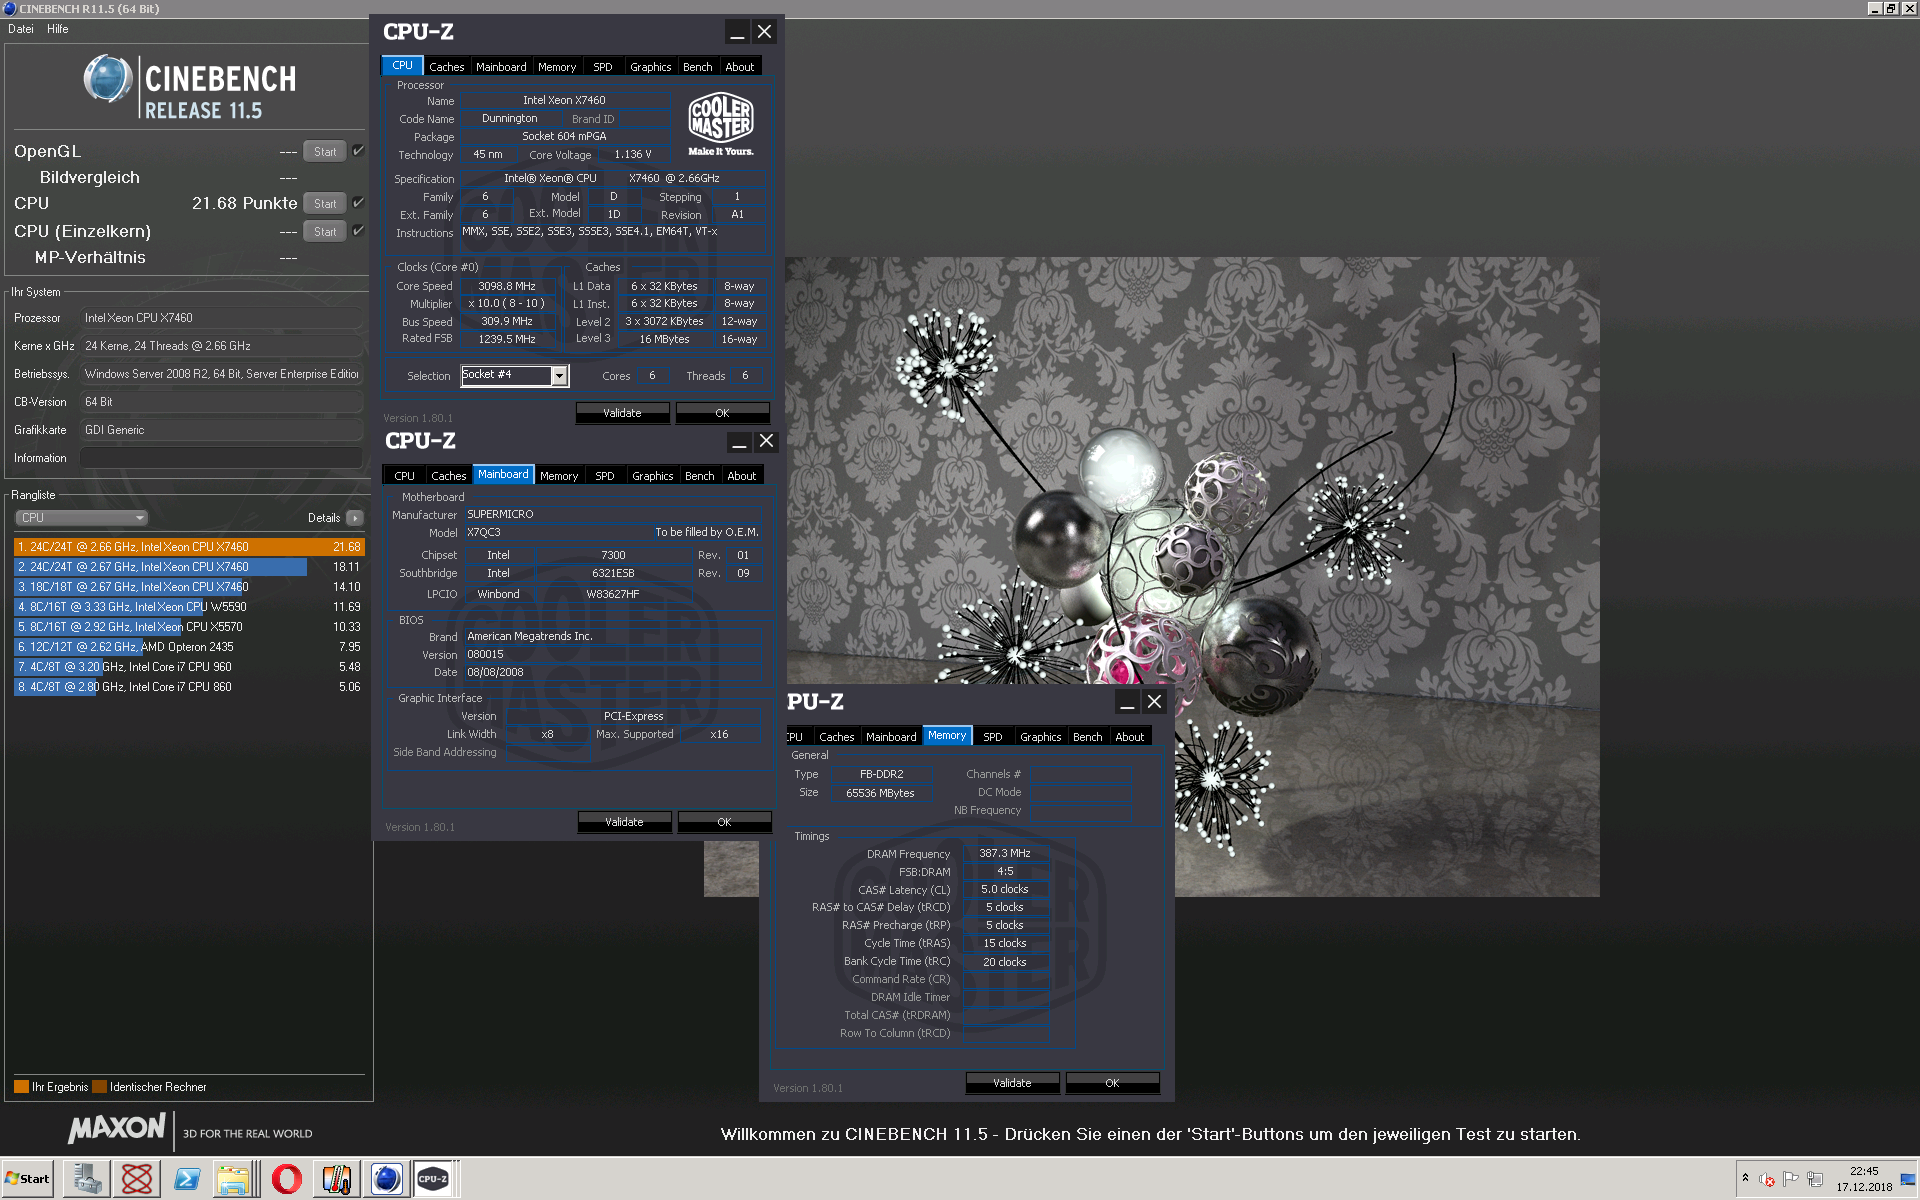Launch Windows PowerShell from the taskbar
Image resolution: width=1920 pixels, height=1200 pixels.
187,1179
